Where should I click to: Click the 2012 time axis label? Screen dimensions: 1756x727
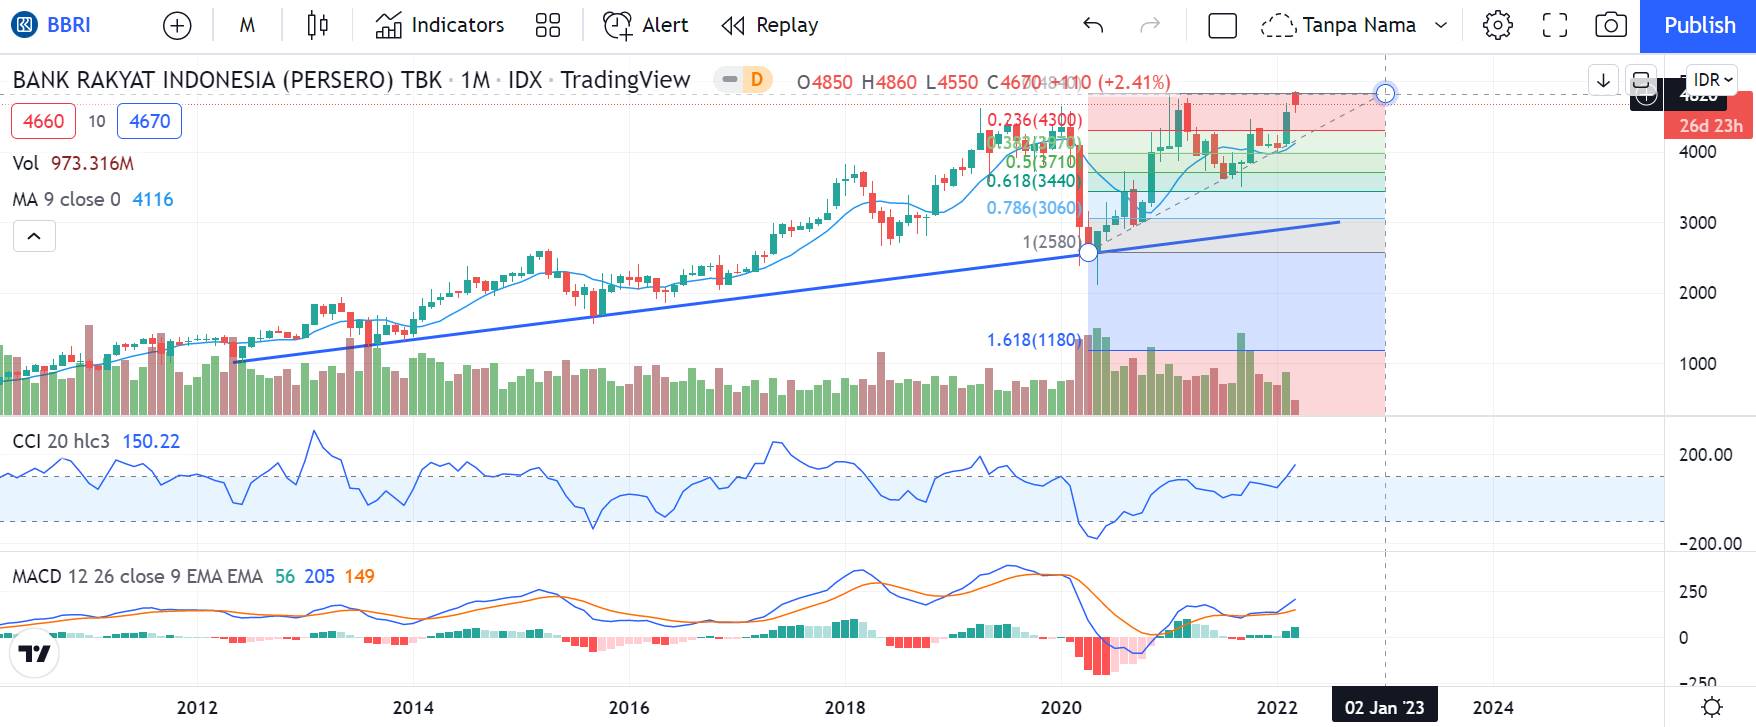click(x=197, y=707)
